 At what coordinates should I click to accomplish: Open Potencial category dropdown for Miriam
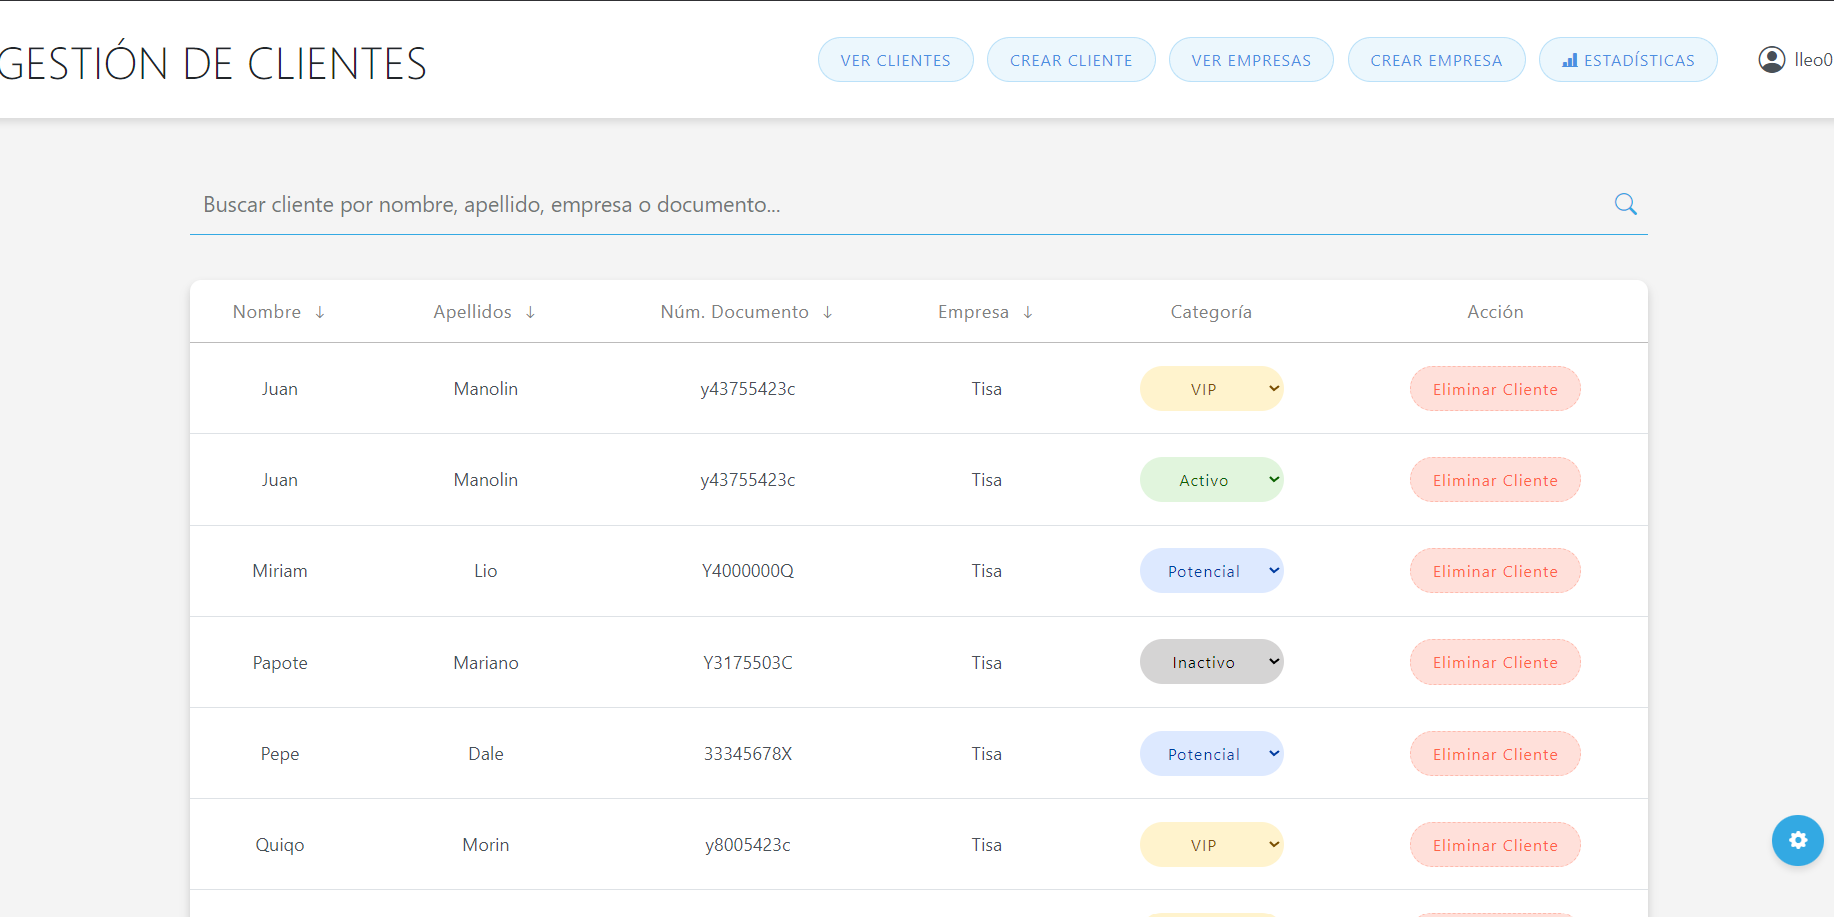(x=1211, y=571)
